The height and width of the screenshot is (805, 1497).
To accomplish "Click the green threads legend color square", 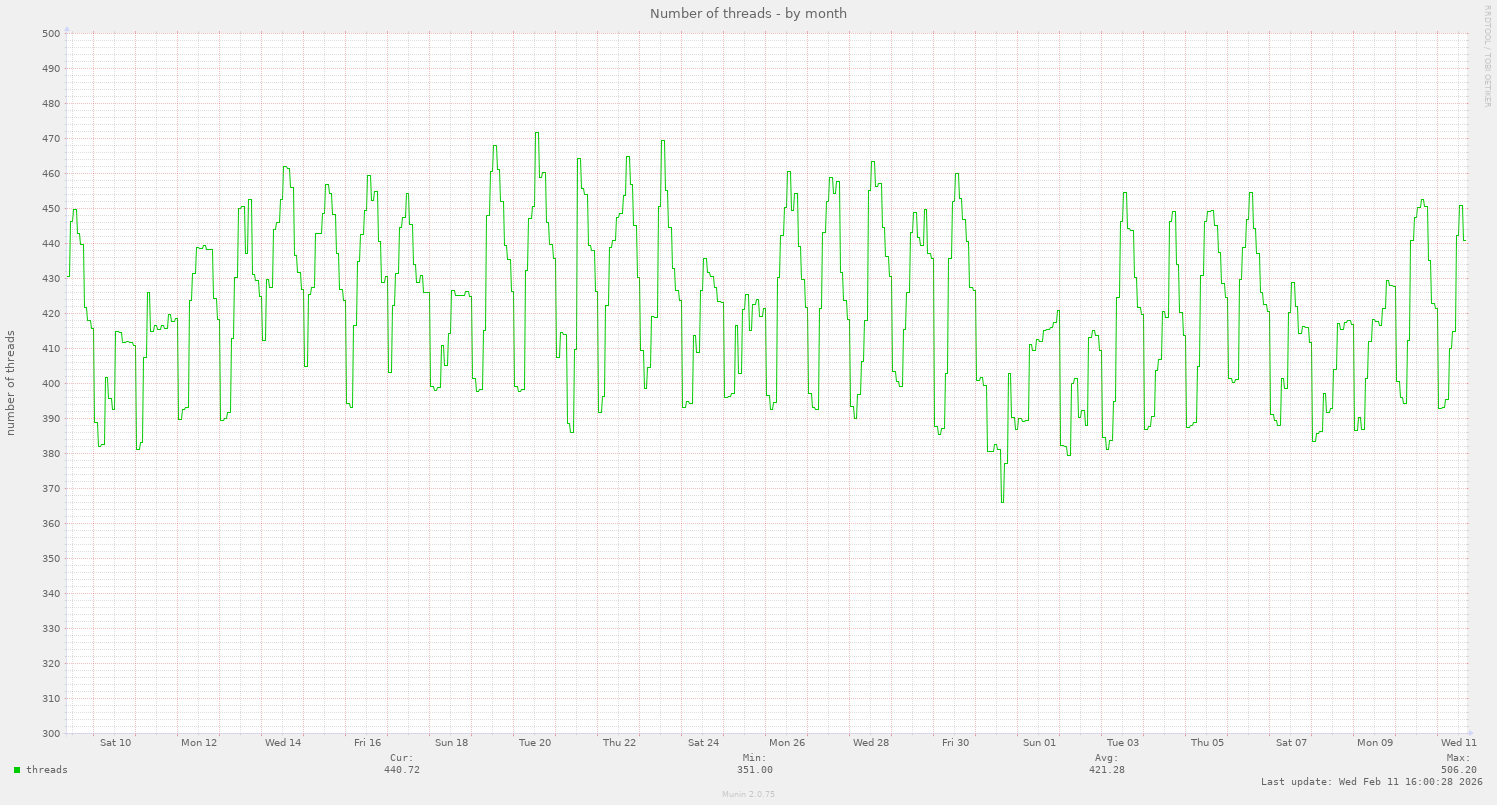I will 17,770.
